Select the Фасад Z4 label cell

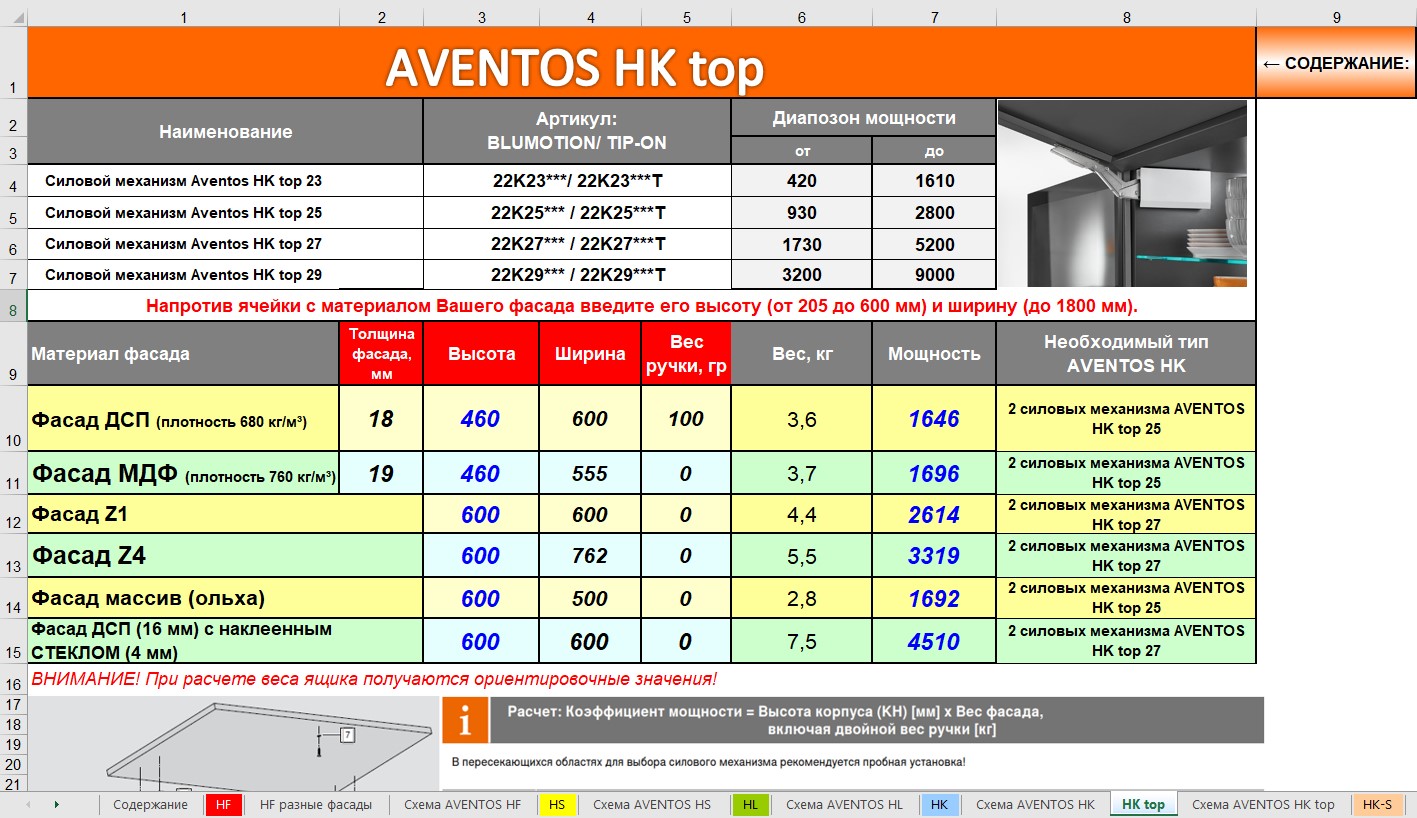click(225, 556)
